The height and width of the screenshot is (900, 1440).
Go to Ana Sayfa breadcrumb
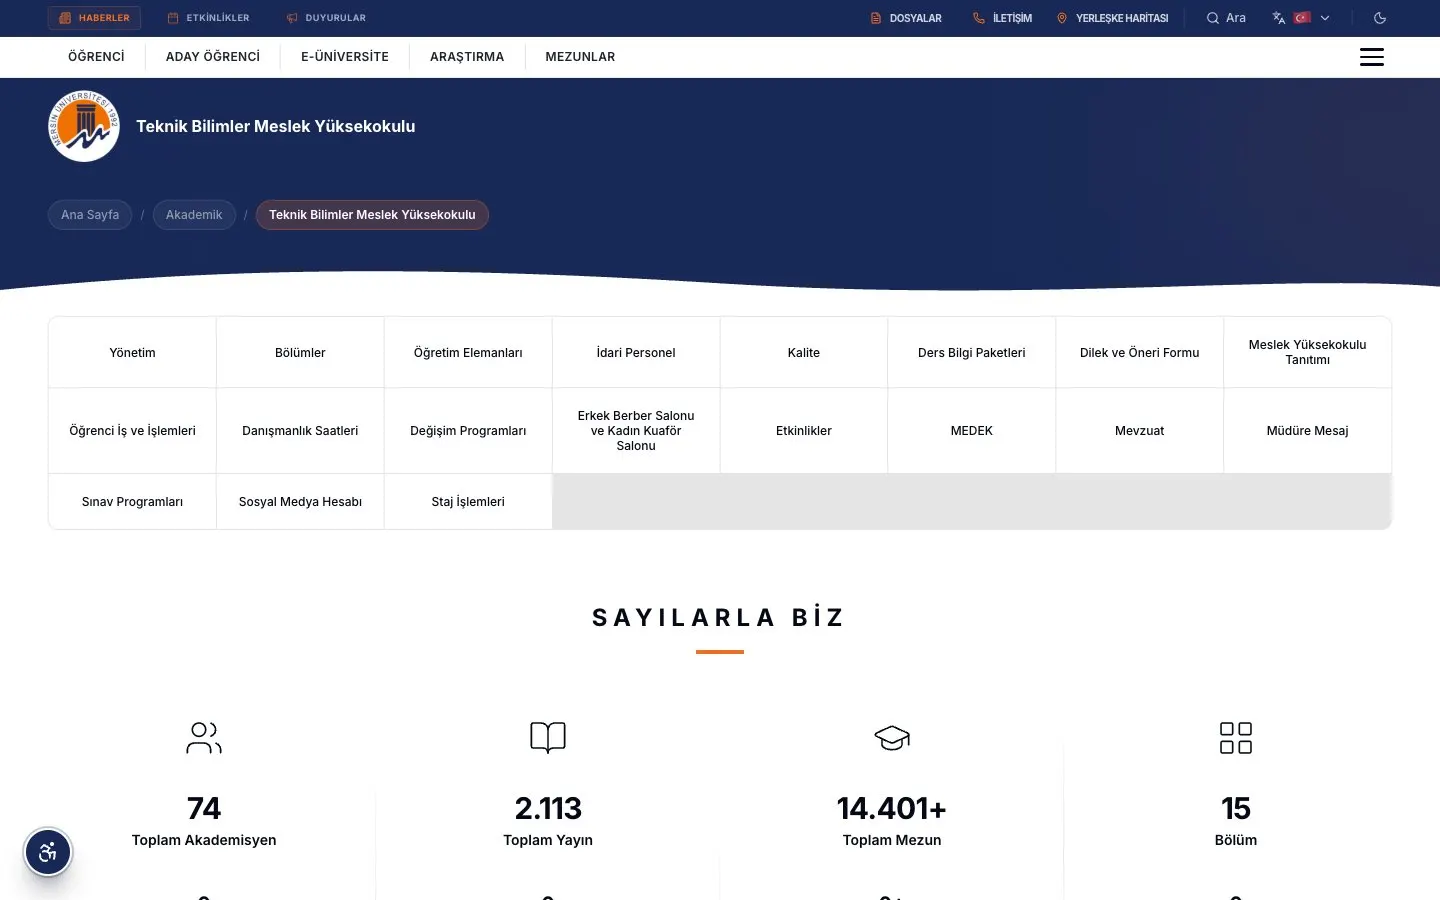coord(90,215)
